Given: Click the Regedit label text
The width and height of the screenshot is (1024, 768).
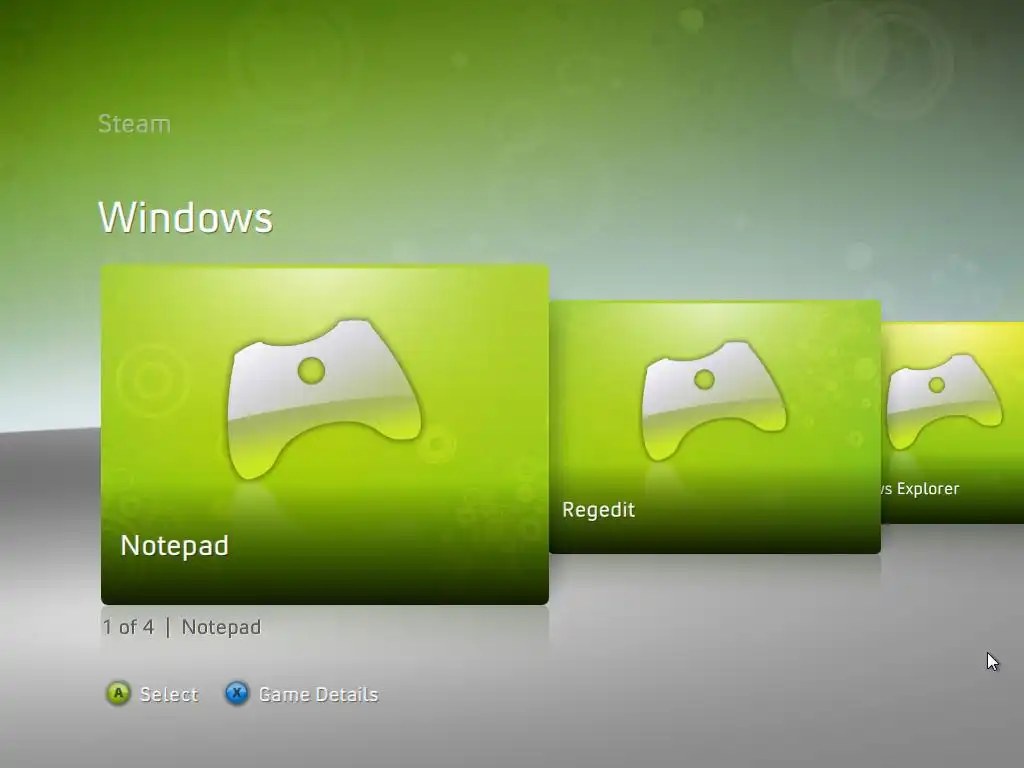Looking at the screenshot, I should click(598, 509).
